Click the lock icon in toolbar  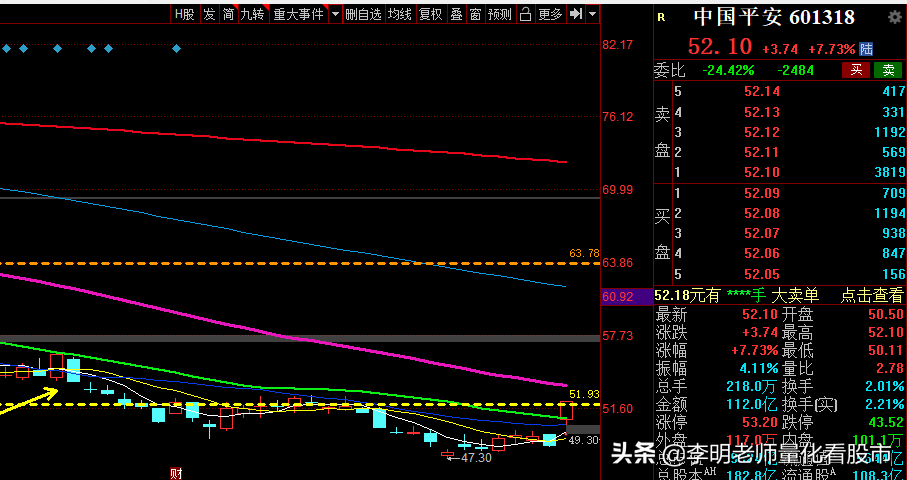click(525, 14)
